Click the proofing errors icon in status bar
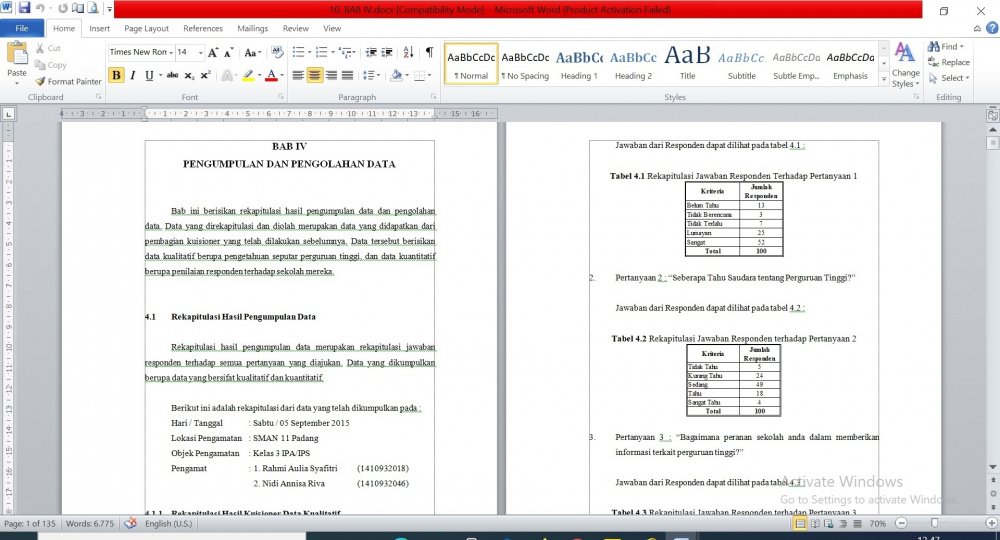The width and height of the screenshot is (1000, 540). pyautogui.click(x=130, y=523)
